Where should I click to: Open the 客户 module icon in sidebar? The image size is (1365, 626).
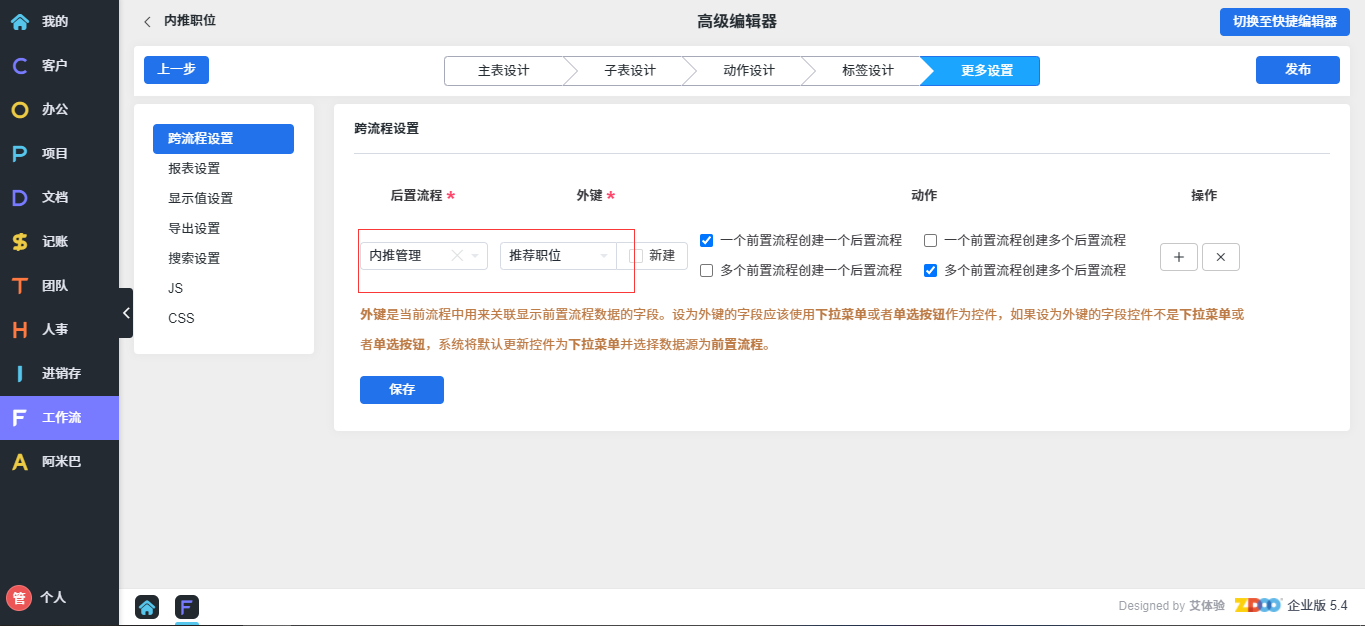click(20, 66)
